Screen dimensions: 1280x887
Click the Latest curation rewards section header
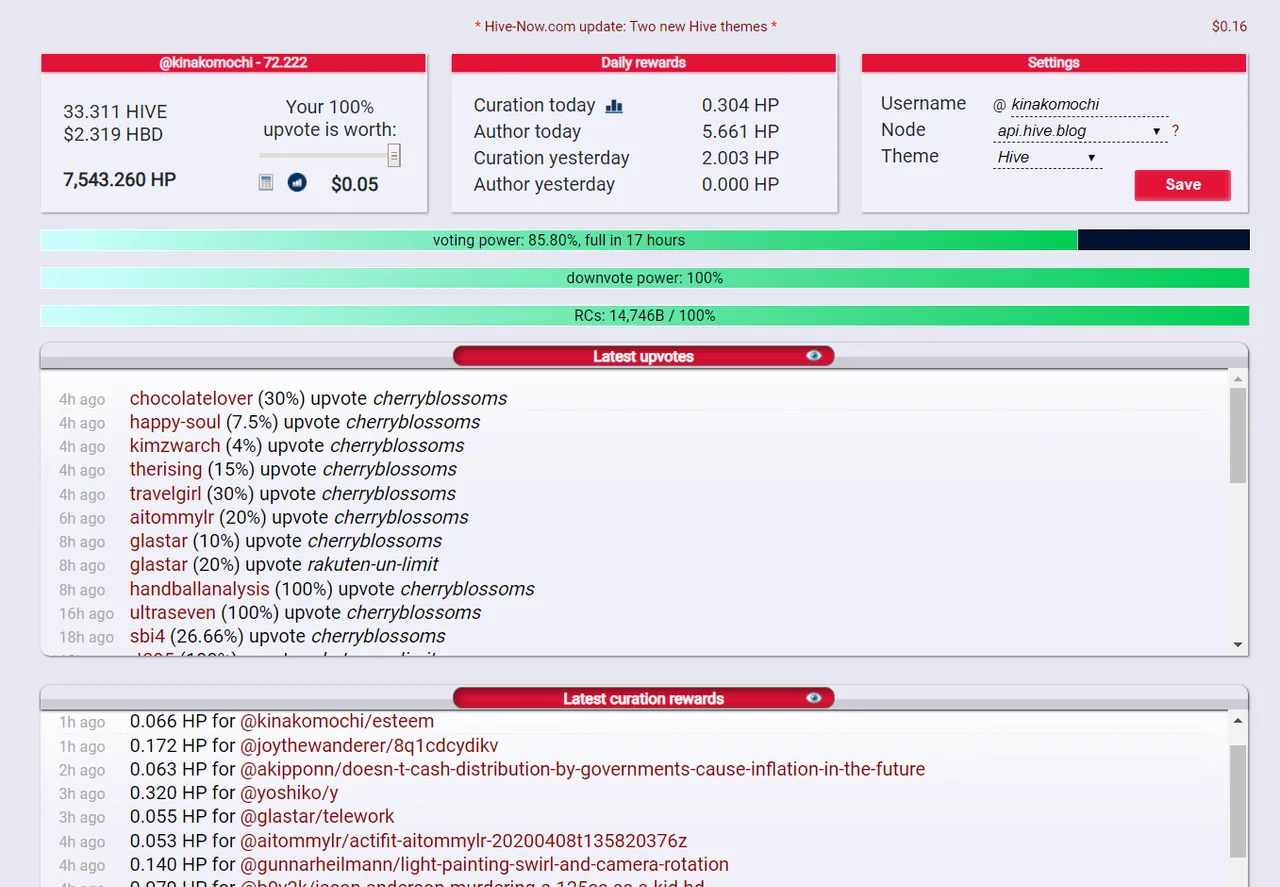tap(643, 698)
